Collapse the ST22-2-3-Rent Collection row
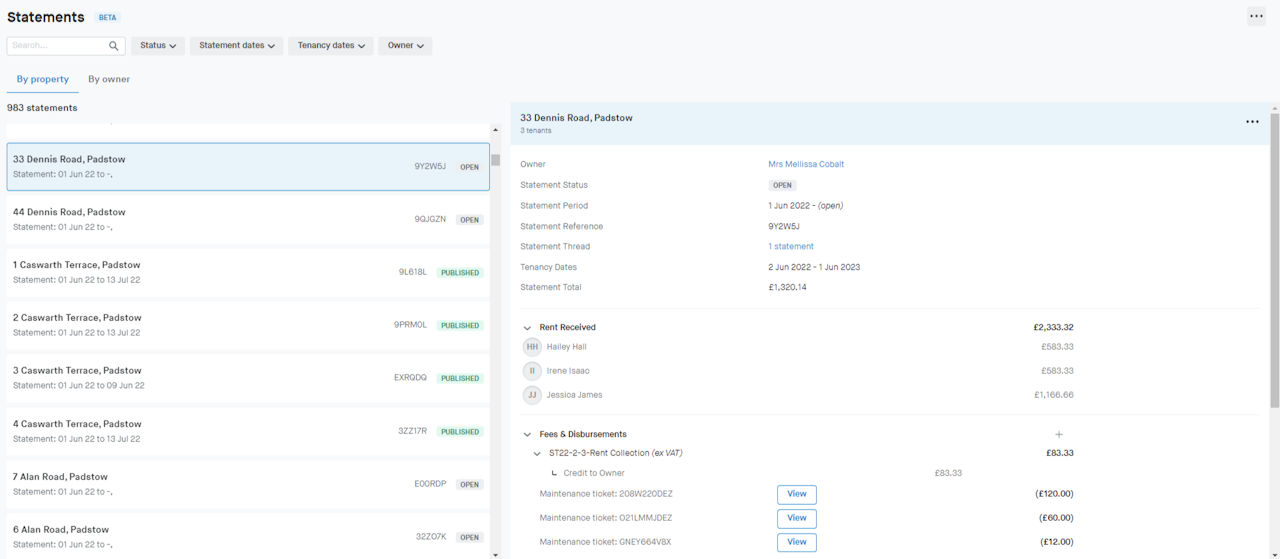Image resolution: width=1280 pixels, height=559 pixels. click(537, 454)
